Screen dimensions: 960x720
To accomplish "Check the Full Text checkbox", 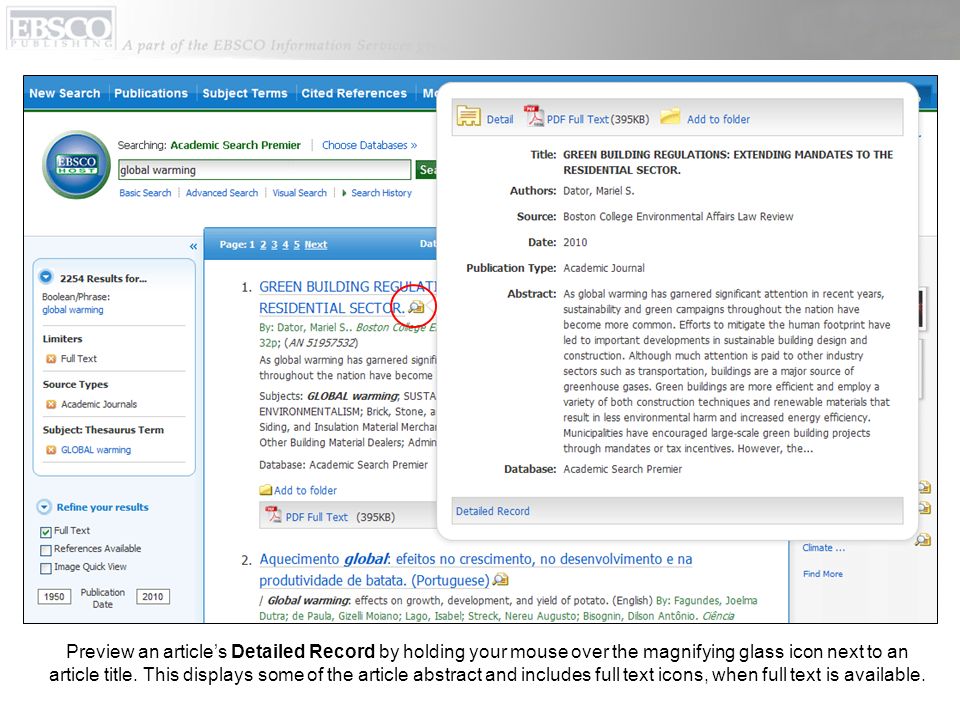I will pyautogui.click(x=46, y=532).
